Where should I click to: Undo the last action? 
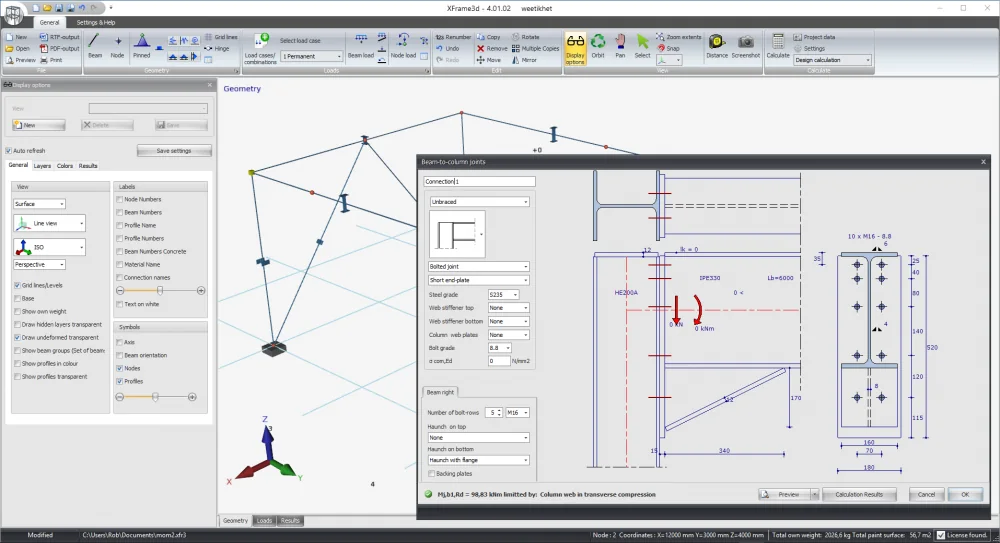pyautogui.click(x=448, y=48)
